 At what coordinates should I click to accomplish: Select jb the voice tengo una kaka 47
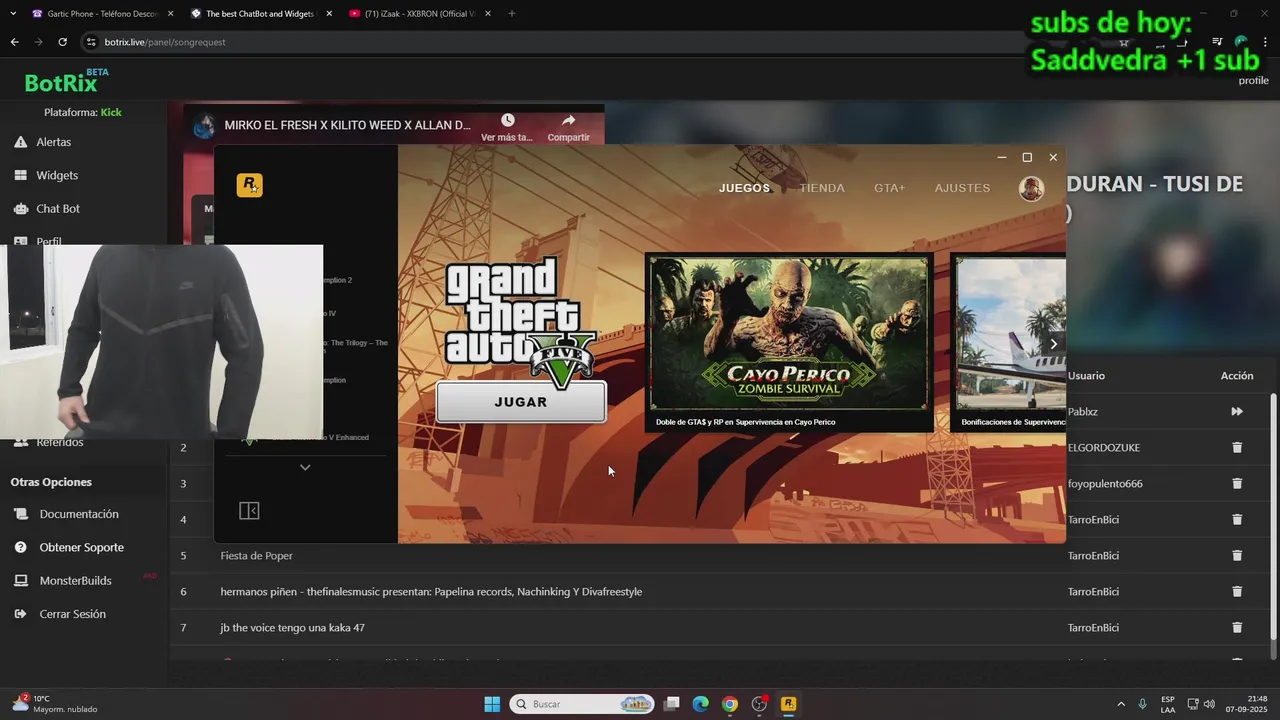pos(292,628)
